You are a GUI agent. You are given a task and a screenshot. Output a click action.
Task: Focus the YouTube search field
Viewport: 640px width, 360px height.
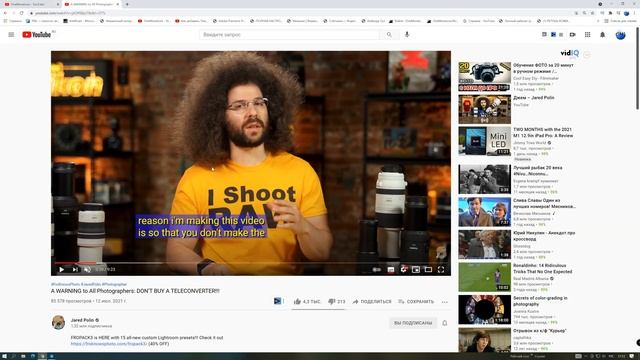(x=290, y=35)
